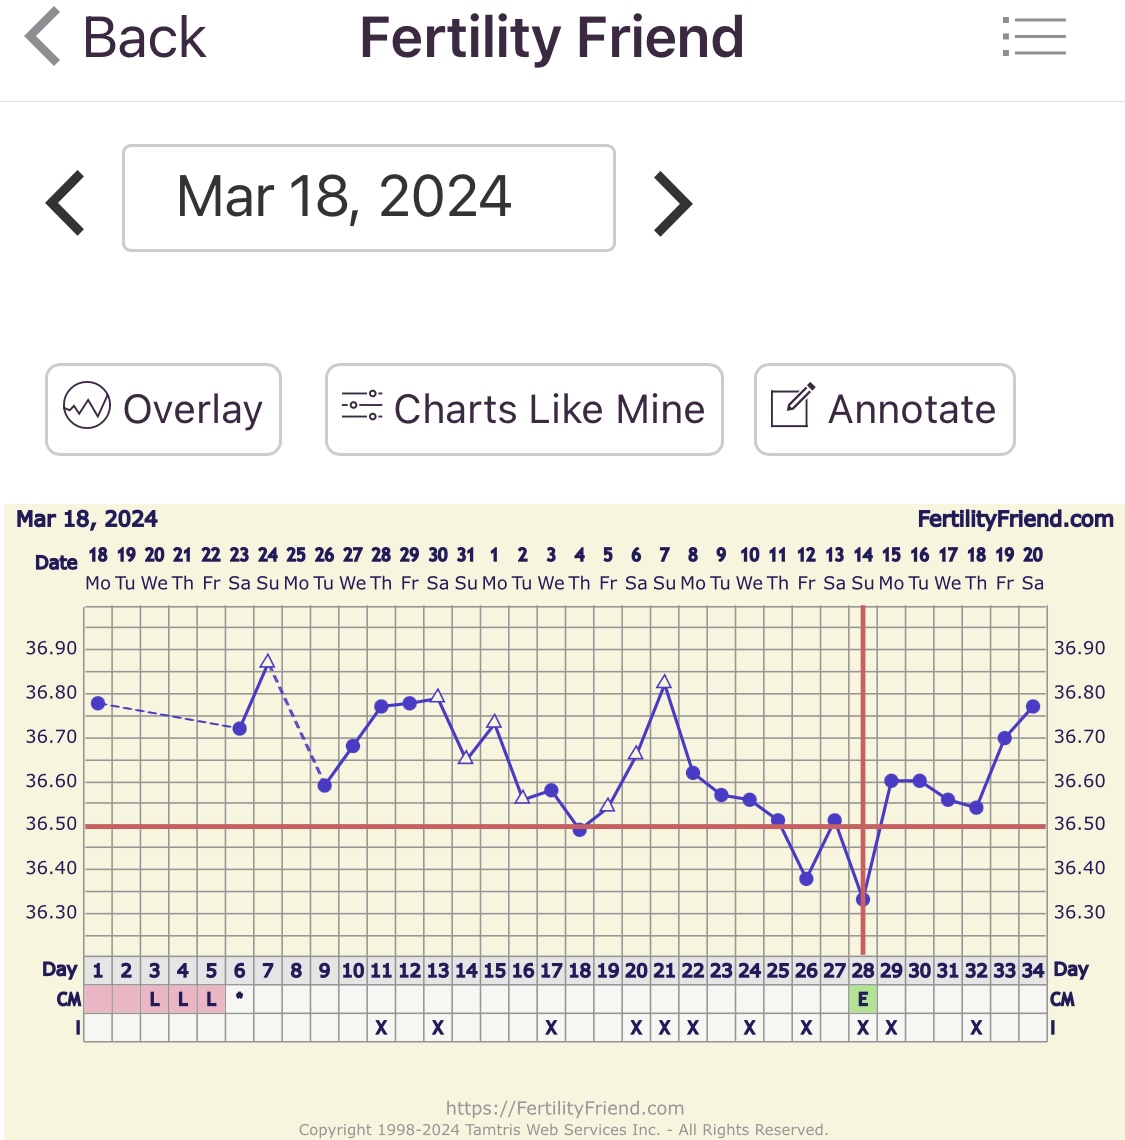The width and height of the screenshot is (1125, 1140).
Task: Tap the Overlay chart-wave icon
Action: (x=87, y=408)
